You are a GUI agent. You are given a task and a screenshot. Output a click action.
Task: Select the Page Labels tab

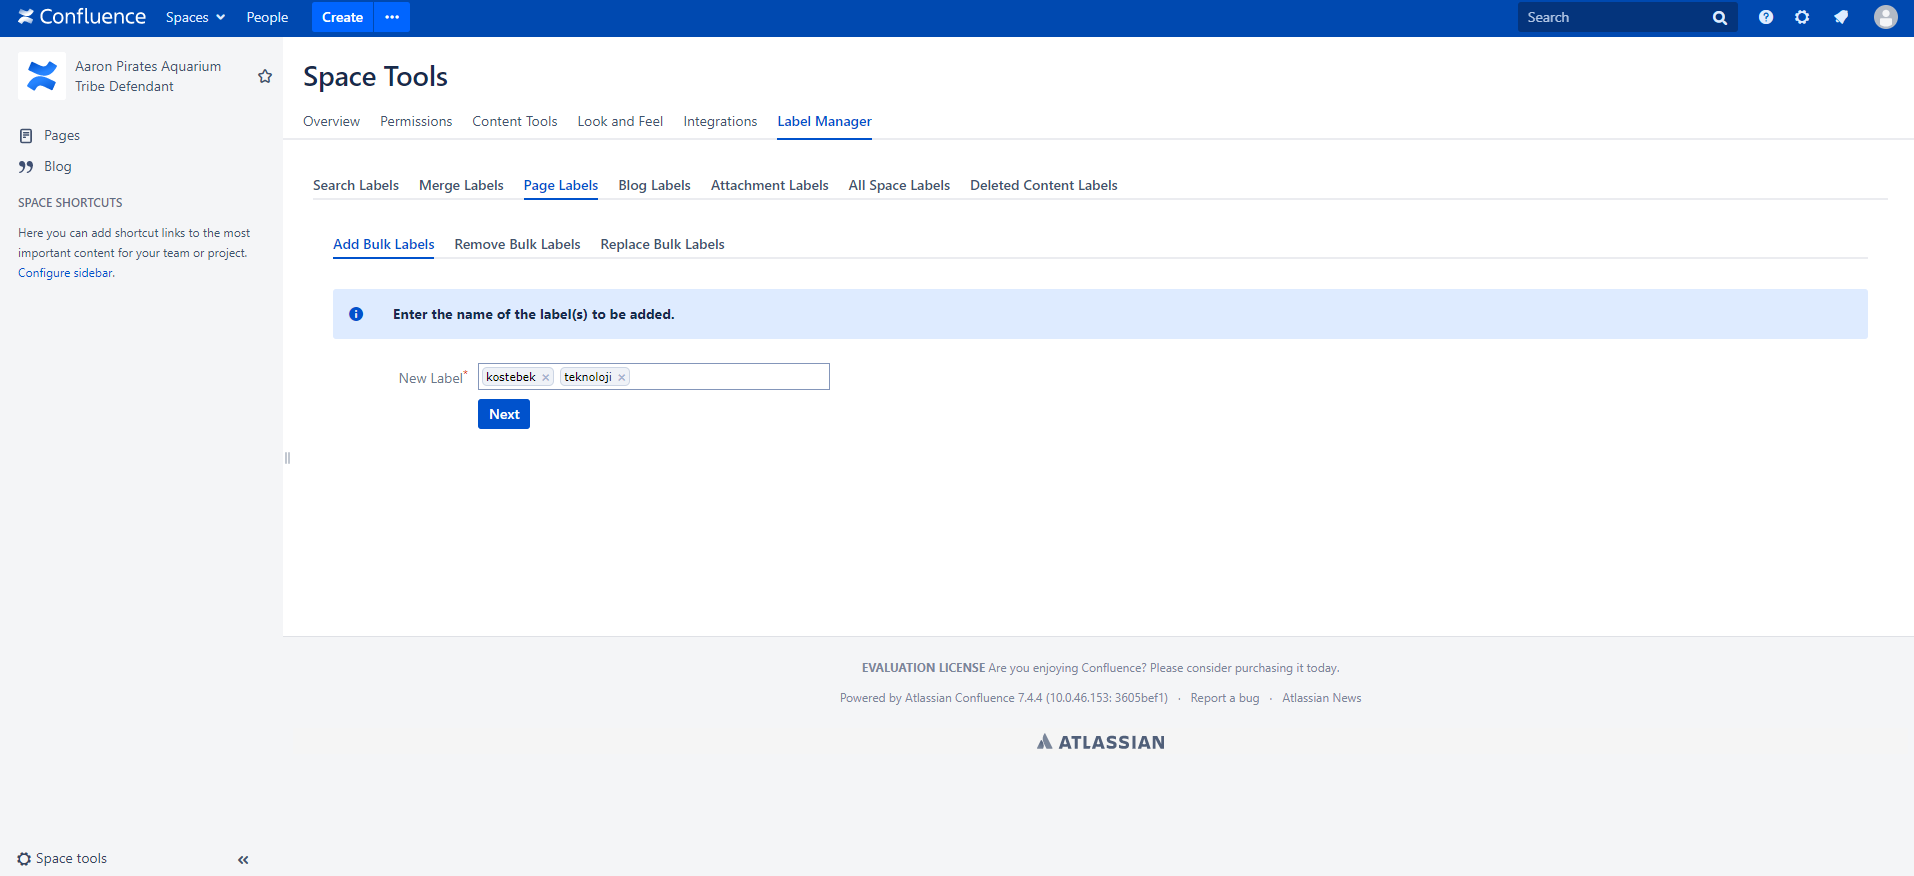pyautogui.click(x=561, y=185)
